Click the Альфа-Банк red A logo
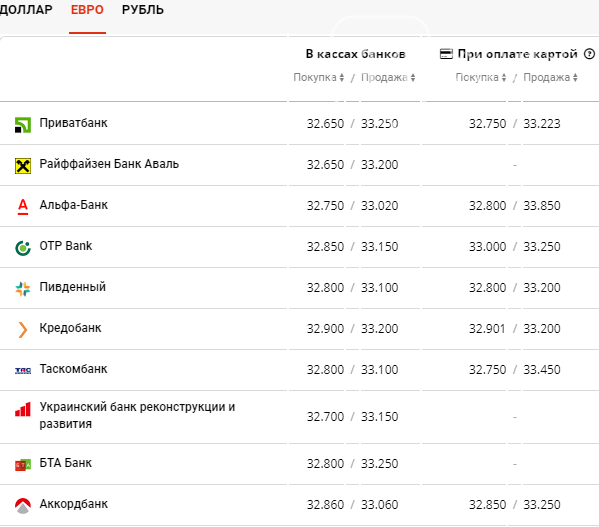The width and height of the screenshot is (599, 527). [23, 207]
